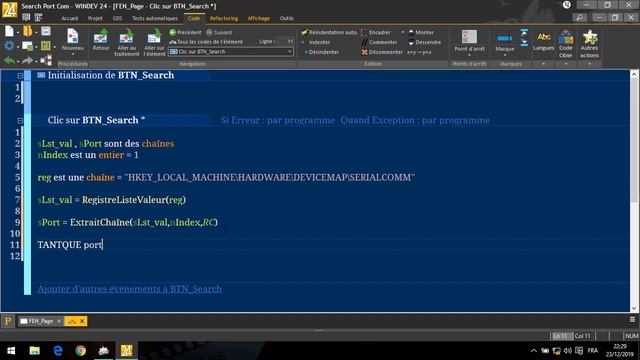This screenshot has height=360, width=640.
Task: Show Tous les codes de l'élément
Action: tap(206, 42)
